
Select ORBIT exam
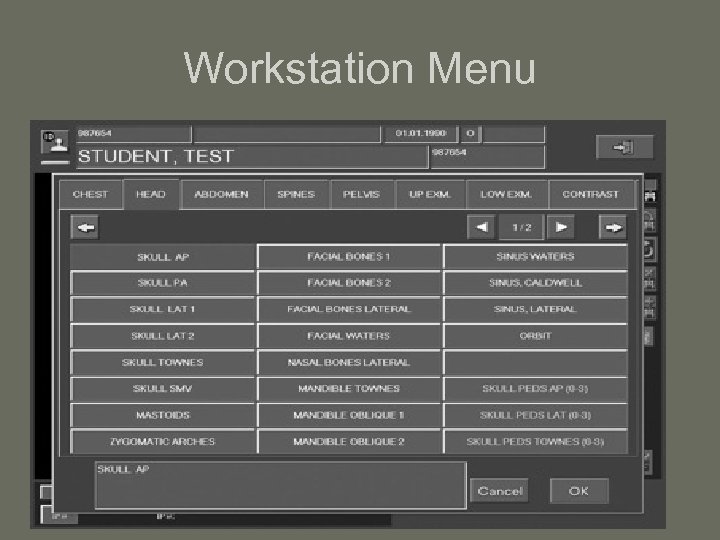[x=535, y=336]
